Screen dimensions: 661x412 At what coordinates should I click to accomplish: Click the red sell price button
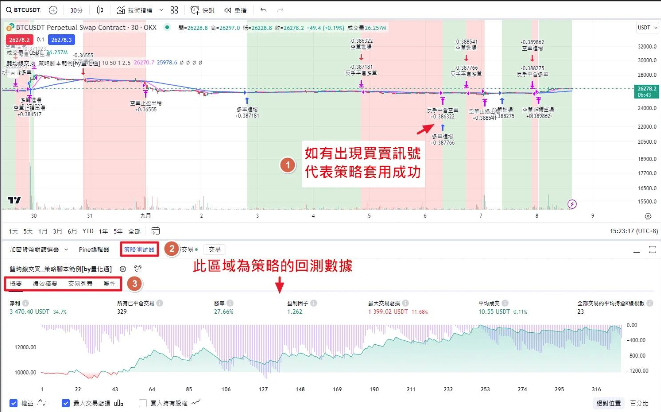click(x=19, y=40)
